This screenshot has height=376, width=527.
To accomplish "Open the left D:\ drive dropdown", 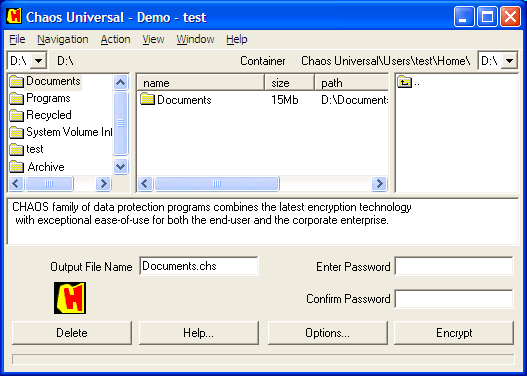I will 39,61.
